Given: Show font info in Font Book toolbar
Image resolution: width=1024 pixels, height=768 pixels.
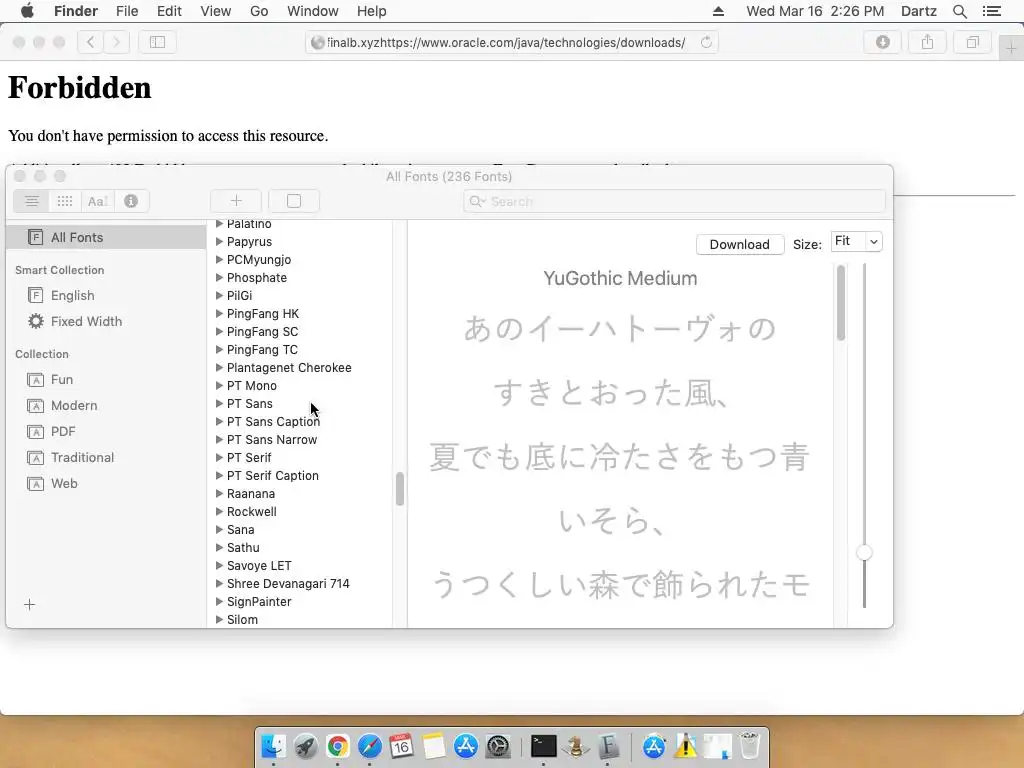Looking at the screenshot, I should pyautogui.click(x=131, y=201).
